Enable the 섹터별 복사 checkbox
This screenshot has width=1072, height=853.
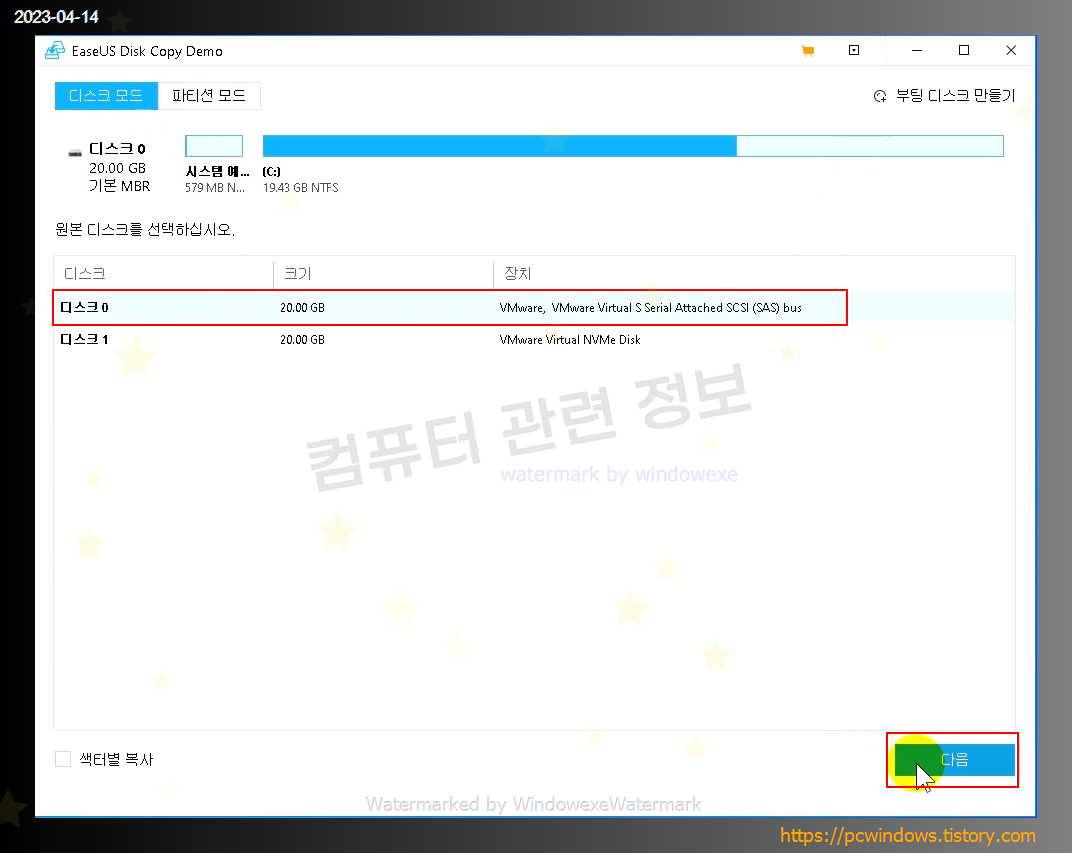tap(63, 759)
